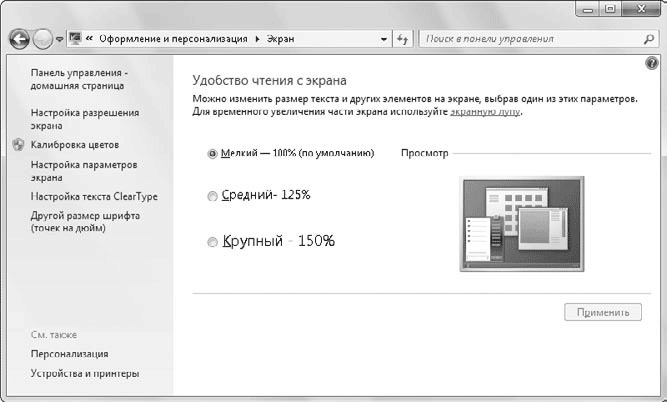Open Настройка текста ClearType link
This screenshot has height=402, width=667.
coord(94,197)
